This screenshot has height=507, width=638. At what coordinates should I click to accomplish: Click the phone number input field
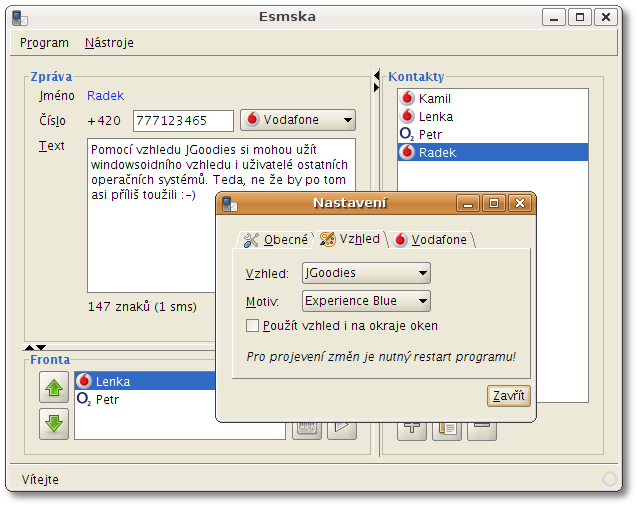pyautogui.click(x=184, y=121)
